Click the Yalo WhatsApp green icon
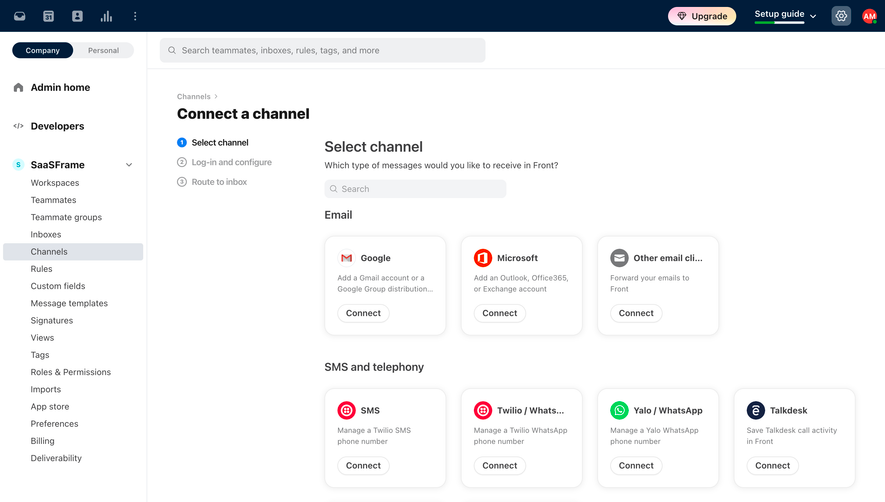Viewport: 885px width, 502px height. [619, 411]
